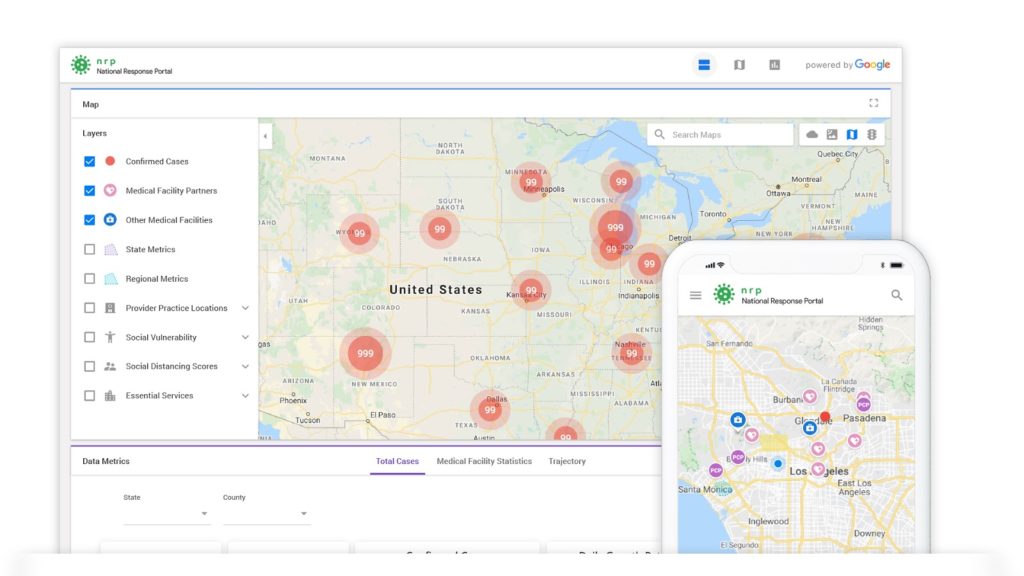
Task: Click the Social Distancing Scores people icon
Action: [110, 366]
